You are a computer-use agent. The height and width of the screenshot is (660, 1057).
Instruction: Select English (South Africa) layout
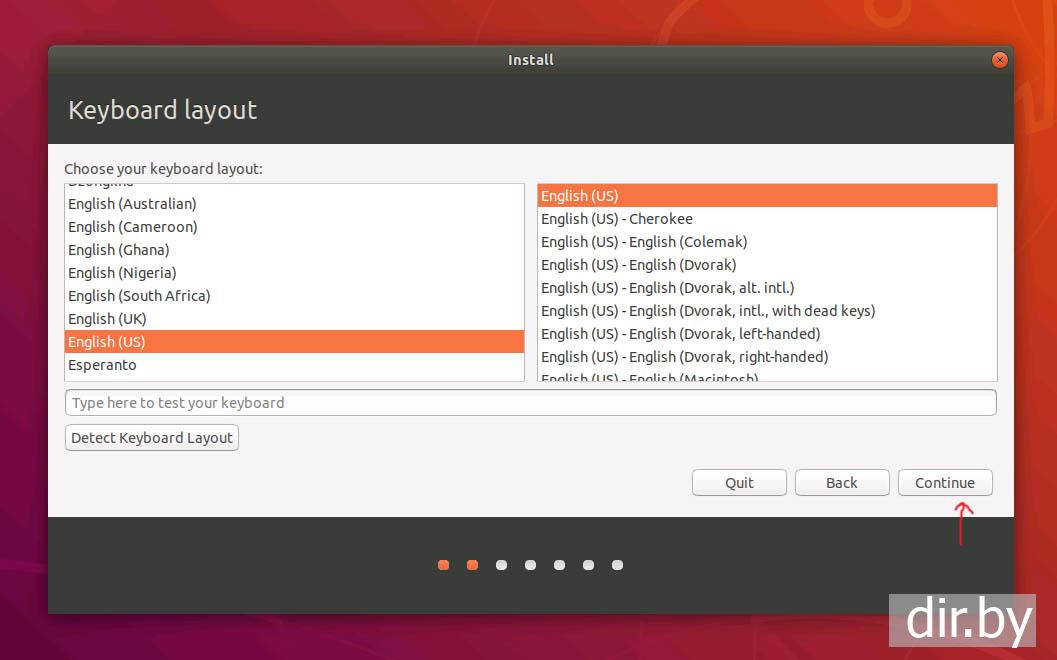pos(295,295)
